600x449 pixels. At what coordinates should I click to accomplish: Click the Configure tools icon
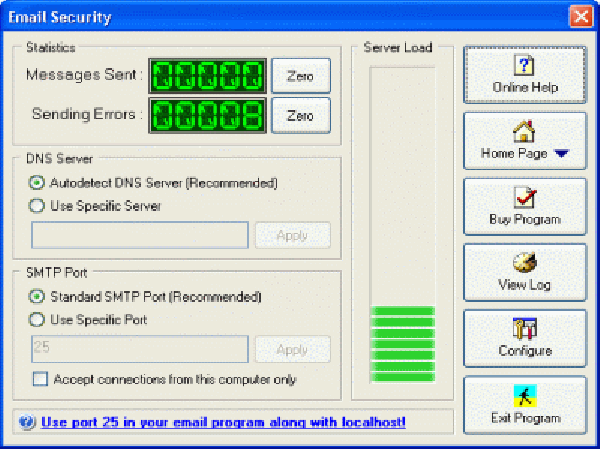(x=525, y=328)
